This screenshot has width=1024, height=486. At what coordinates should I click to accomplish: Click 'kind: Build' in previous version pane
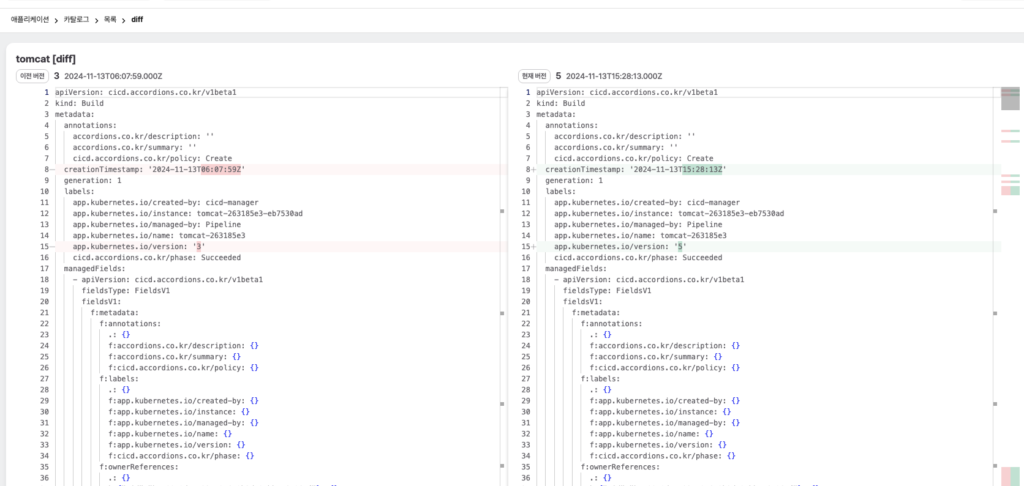tap(79, 103)
